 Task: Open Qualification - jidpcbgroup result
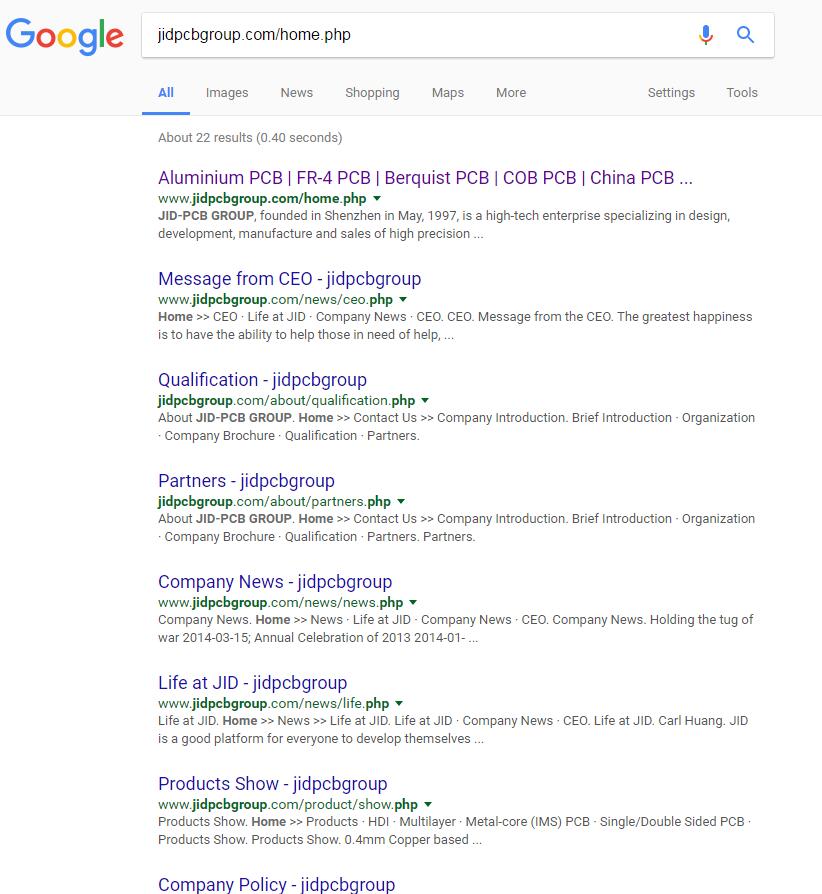(x=262, y=380)
